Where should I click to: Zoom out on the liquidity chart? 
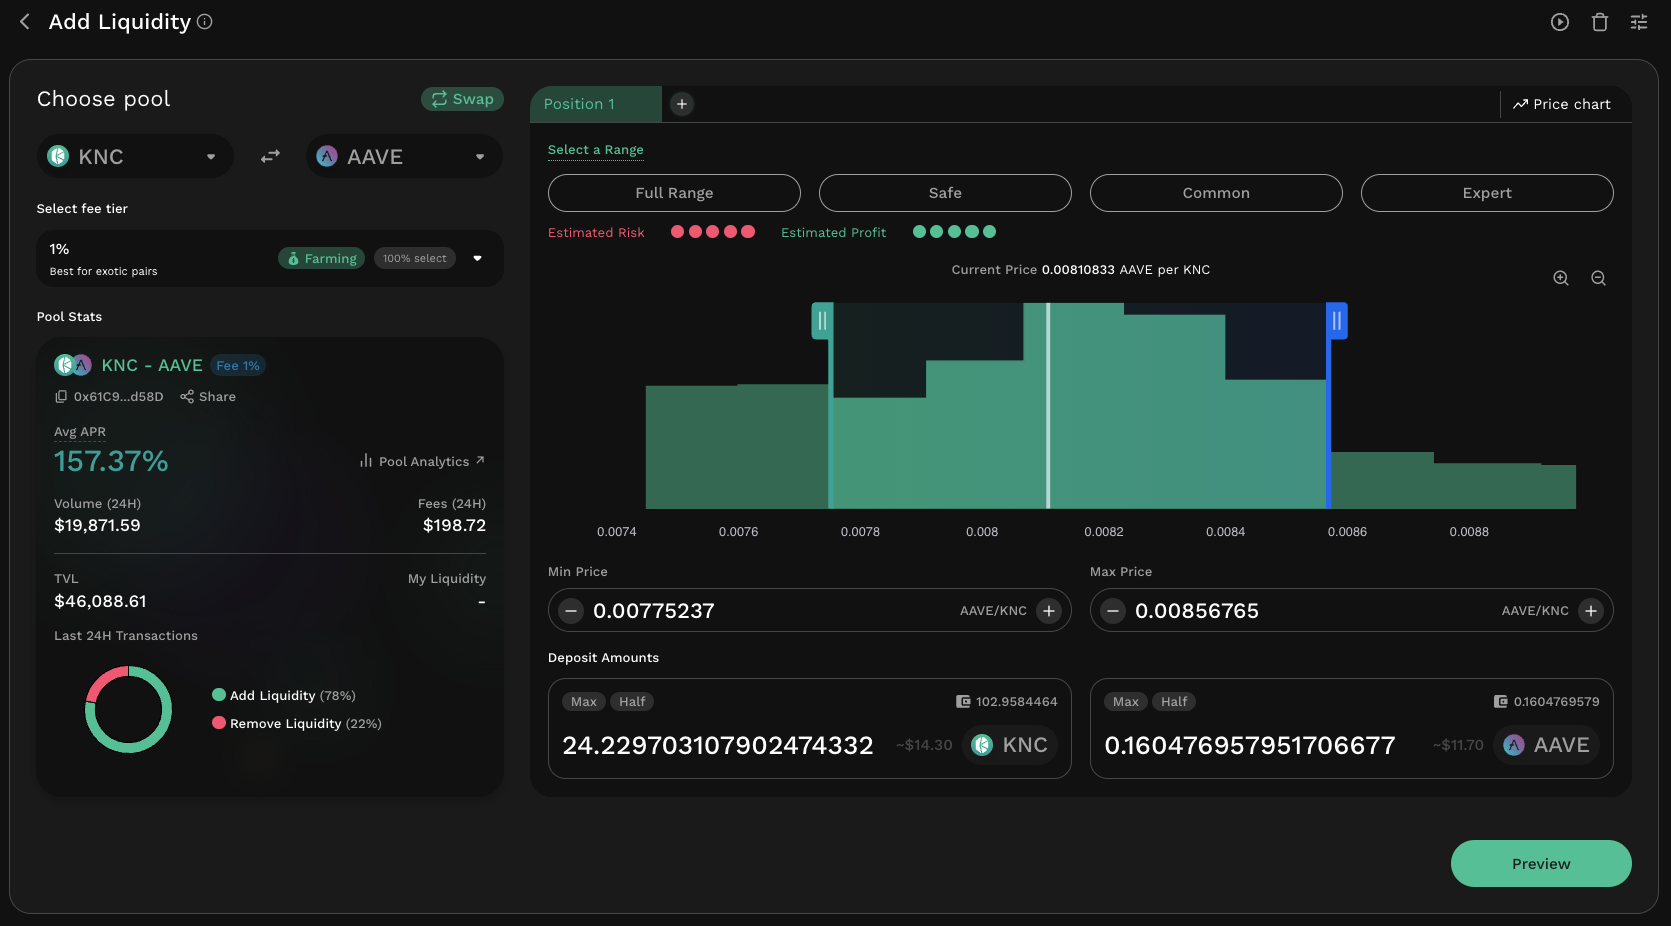(1599, 279)
